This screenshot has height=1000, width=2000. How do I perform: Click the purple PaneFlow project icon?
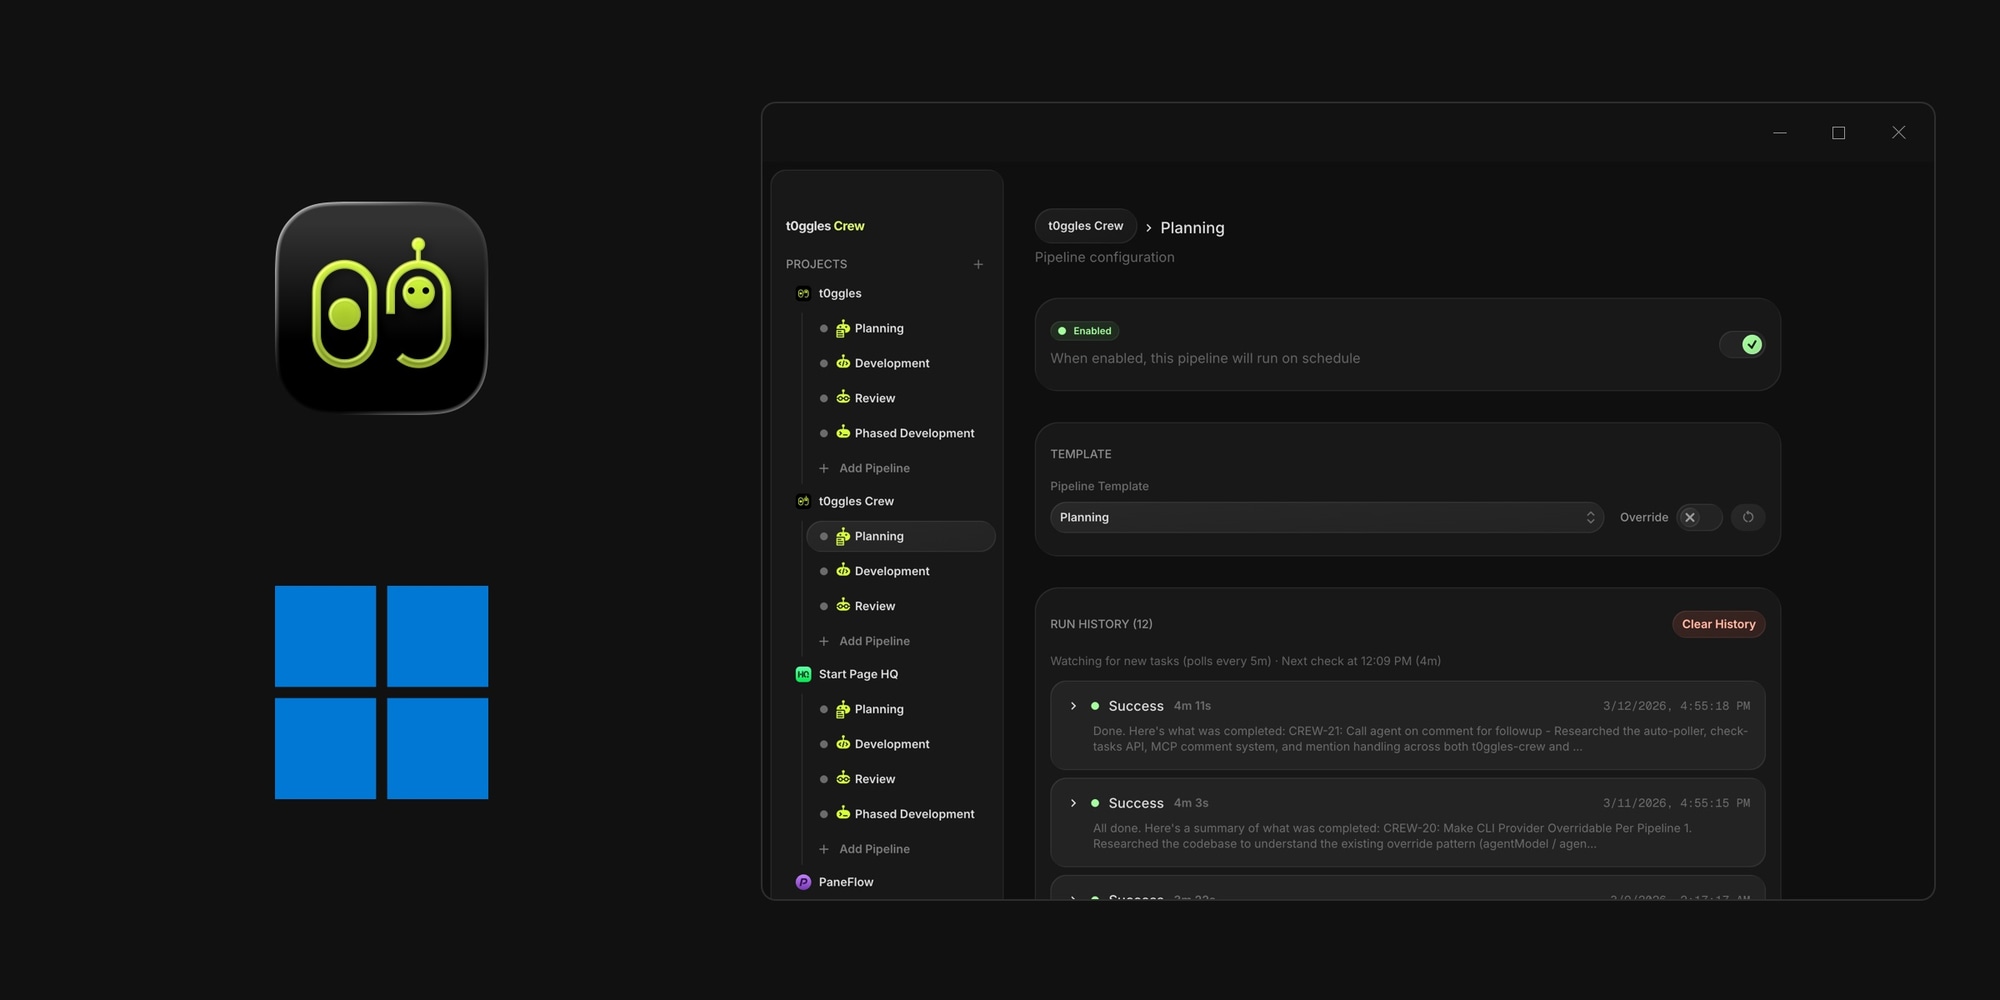pos(803,882)
